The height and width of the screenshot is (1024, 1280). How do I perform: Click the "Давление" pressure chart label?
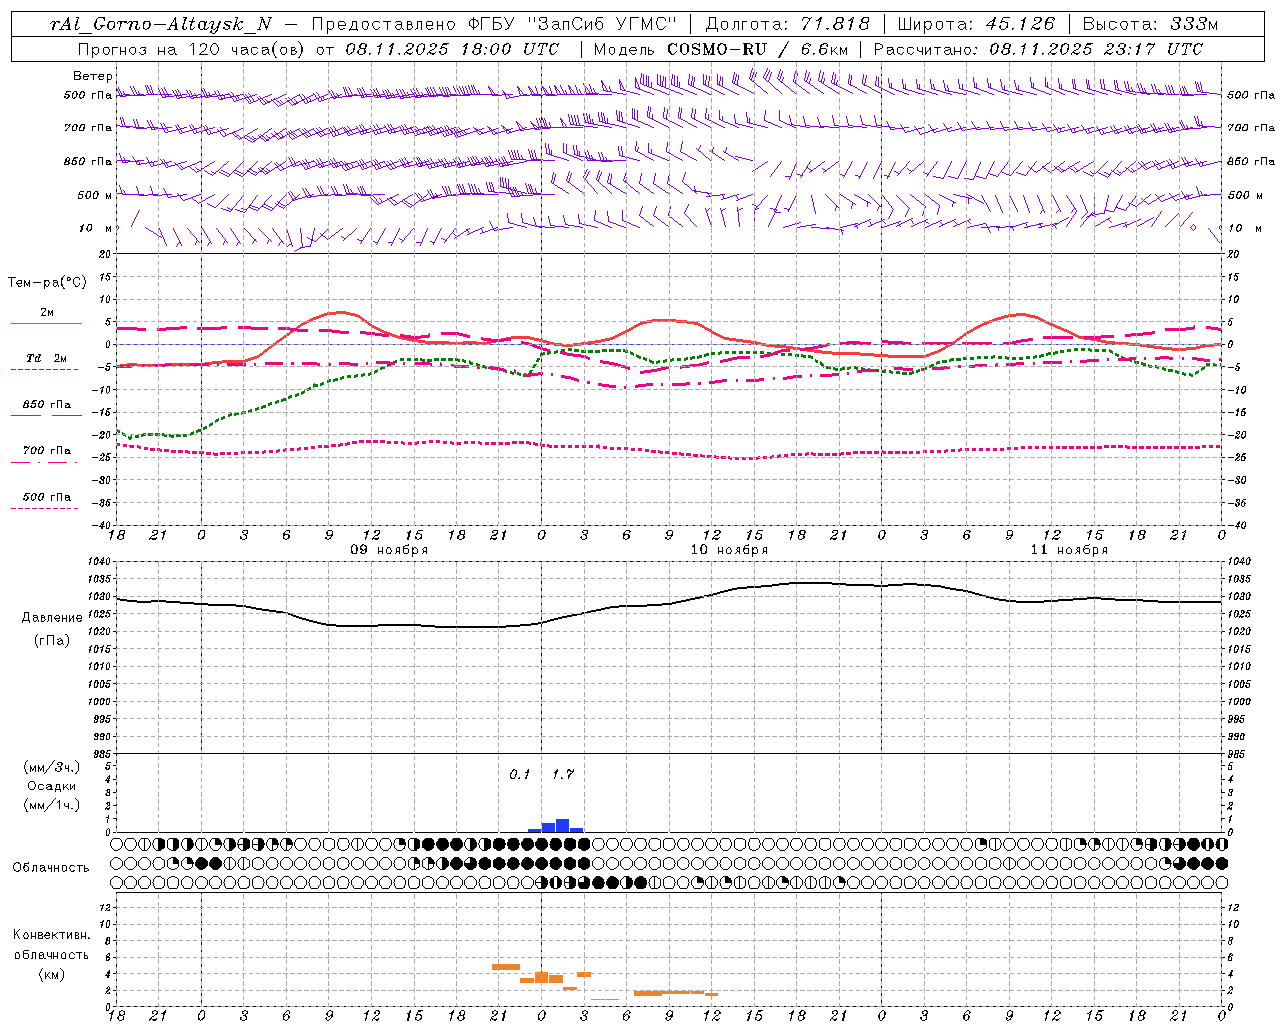click(52, 618)
